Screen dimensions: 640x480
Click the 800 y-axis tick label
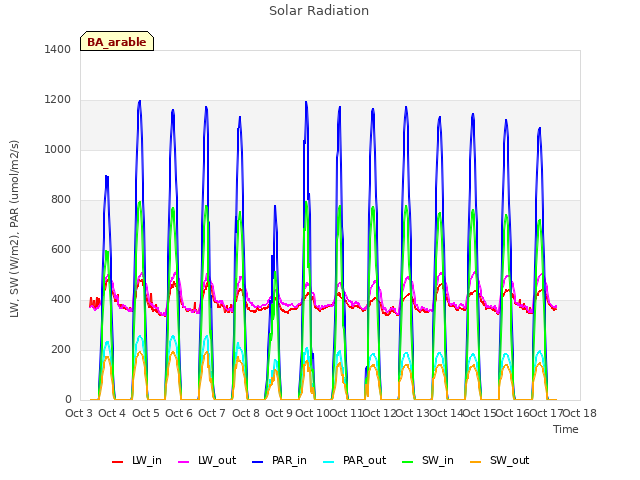(61, 200)
